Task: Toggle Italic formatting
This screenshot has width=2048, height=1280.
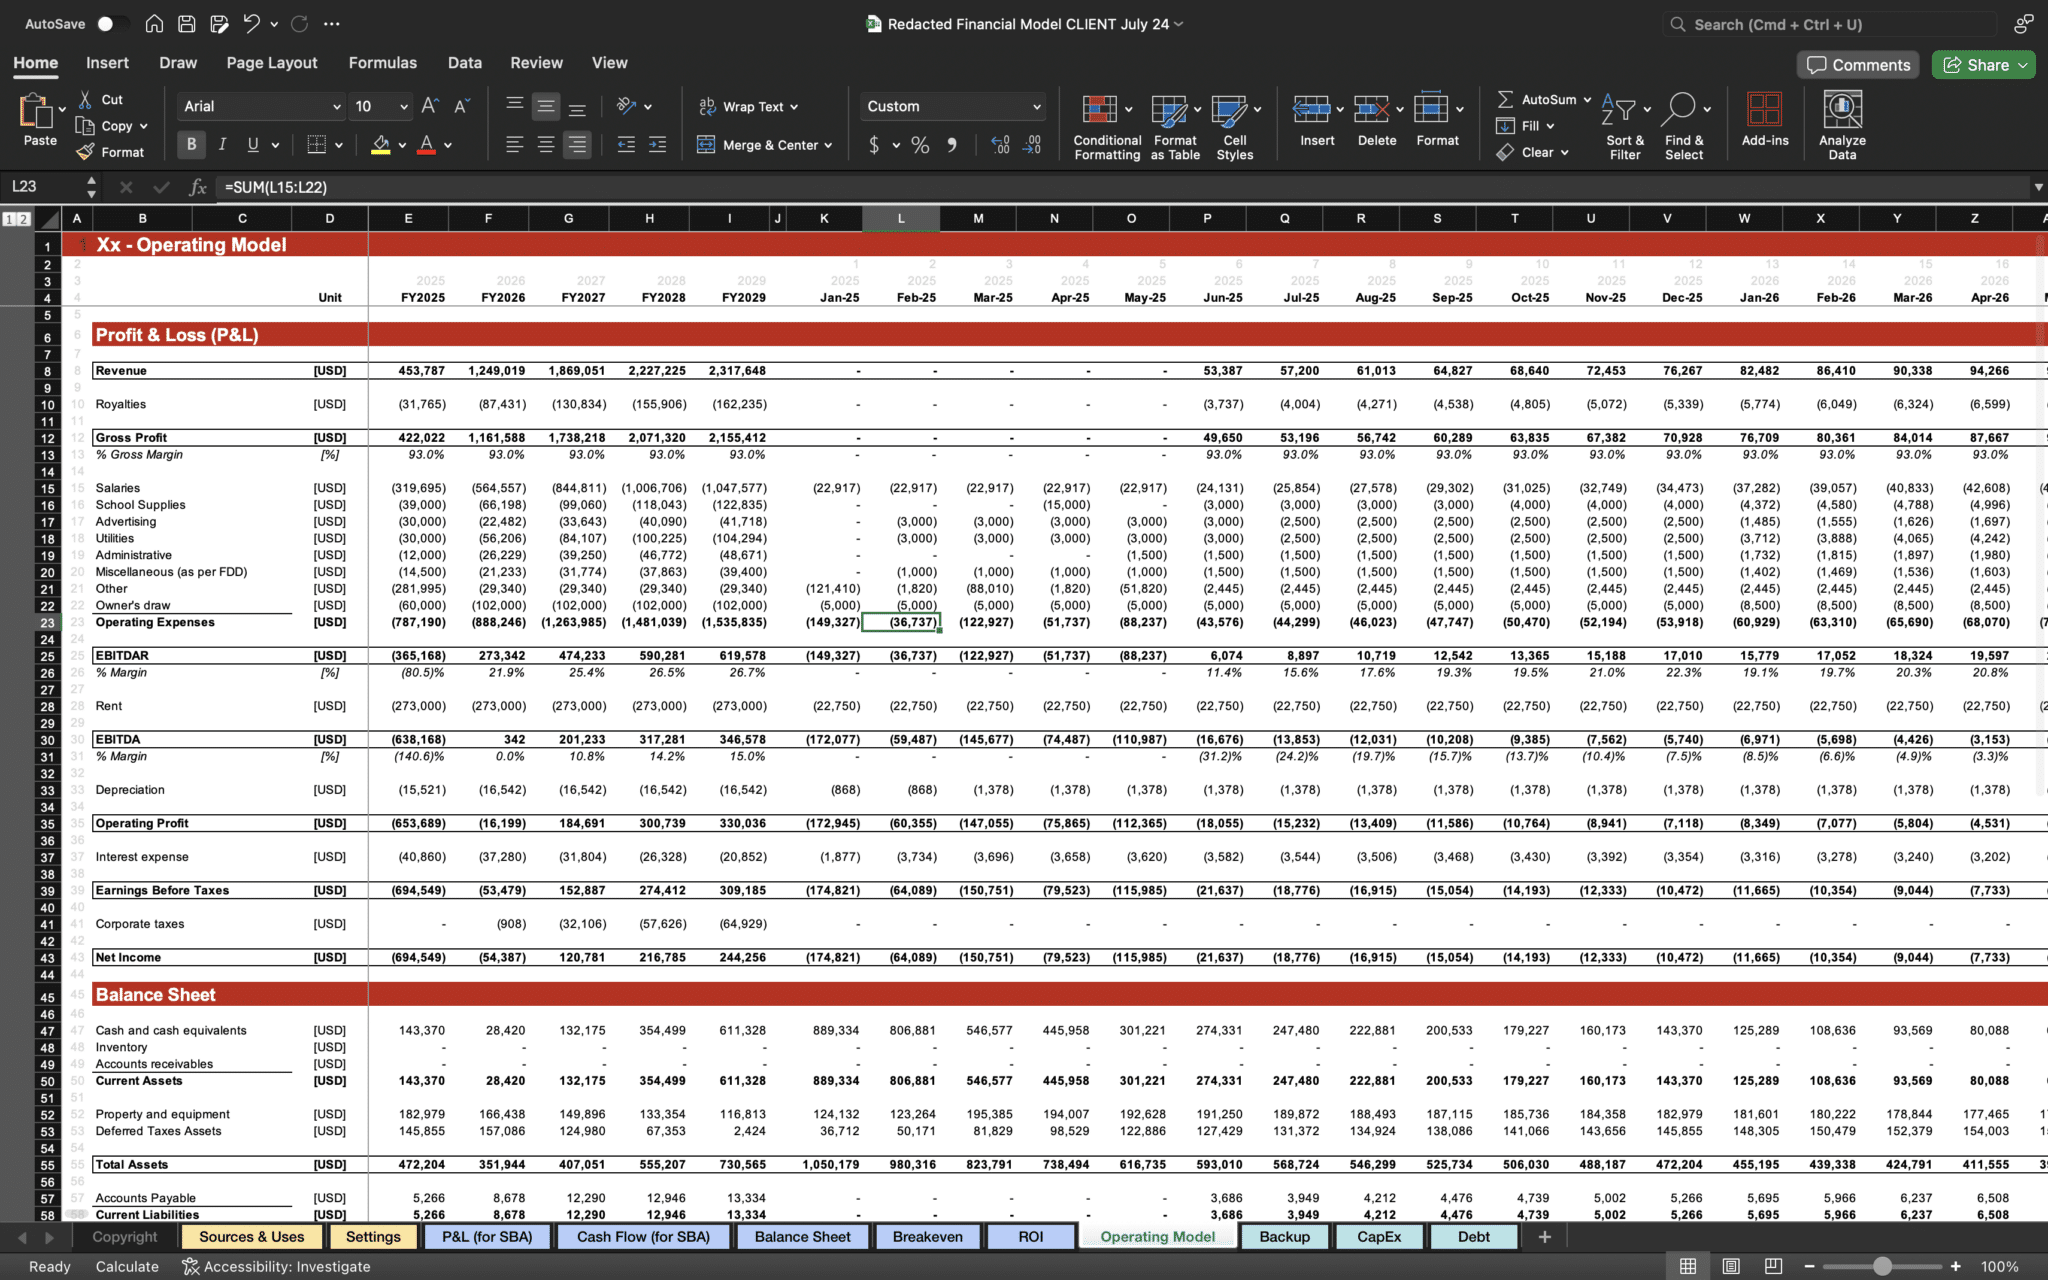Action: pyautogui.click(x=222, y=145)
